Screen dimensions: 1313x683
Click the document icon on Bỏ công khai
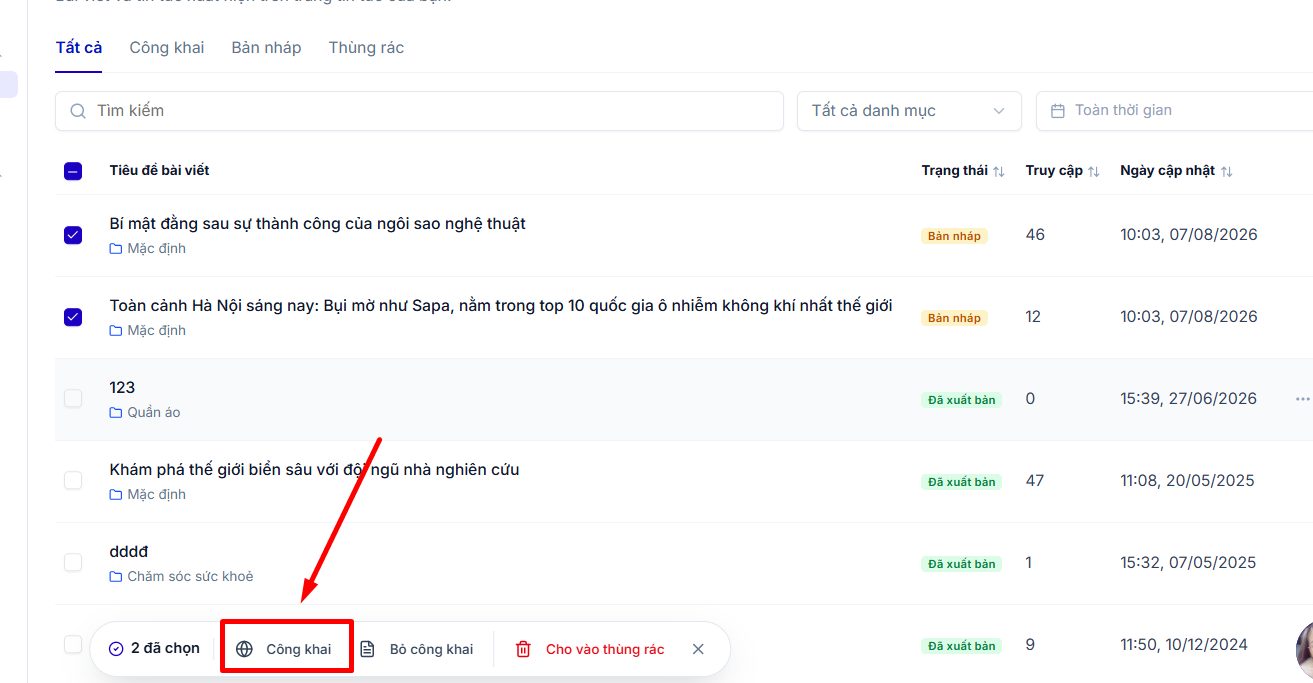(368, 649)
